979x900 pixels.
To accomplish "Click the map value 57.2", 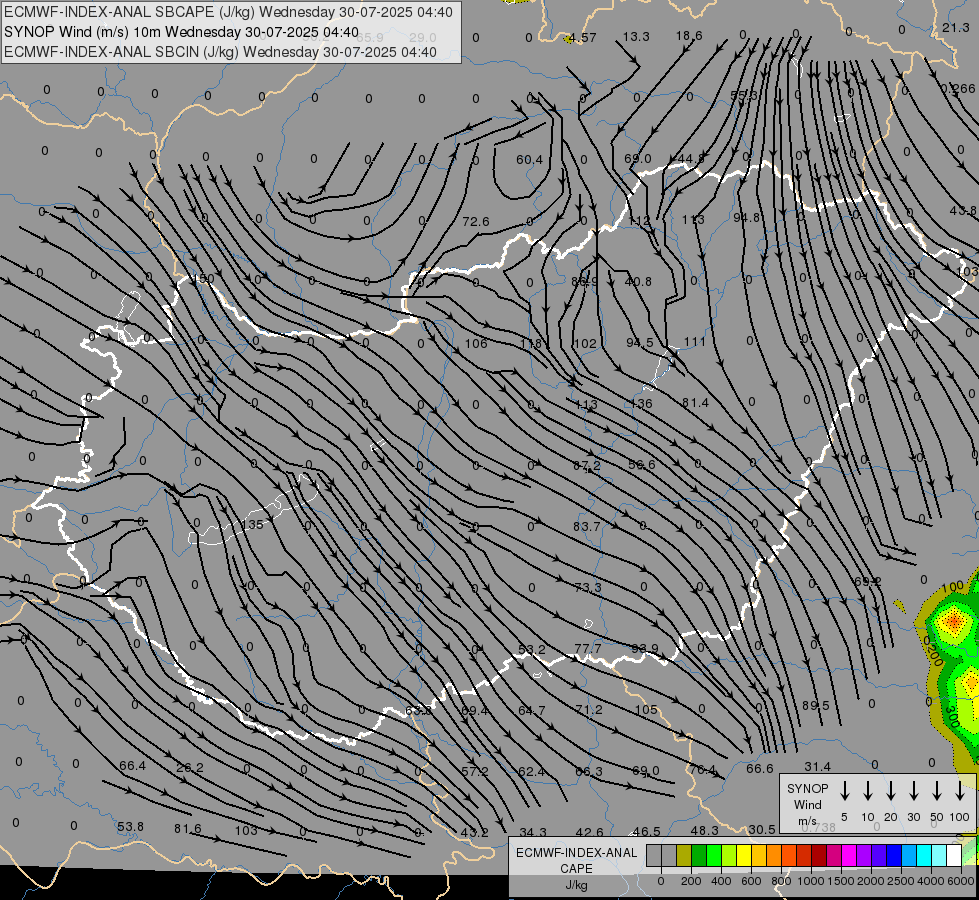I will point(475,771).
